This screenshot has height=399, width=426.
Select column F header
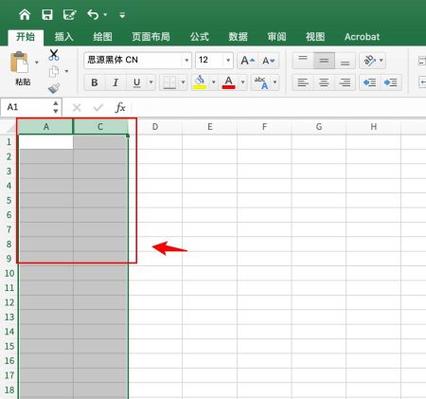click(264, 127)
